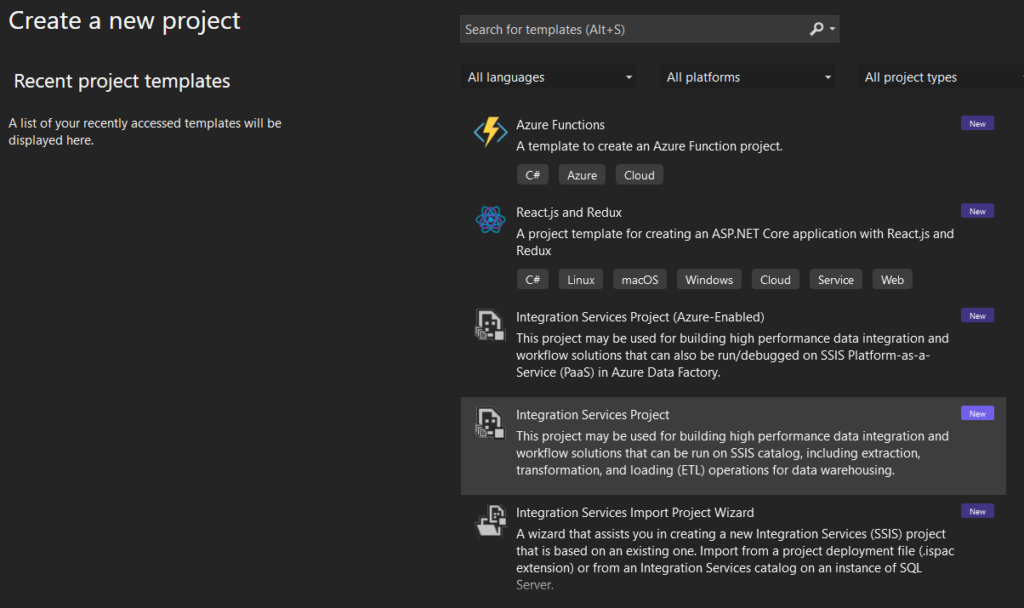The image size is (1024, 608).
Task: Click the Cloud tag under React.js and Redux
Action: pos(775,280)
